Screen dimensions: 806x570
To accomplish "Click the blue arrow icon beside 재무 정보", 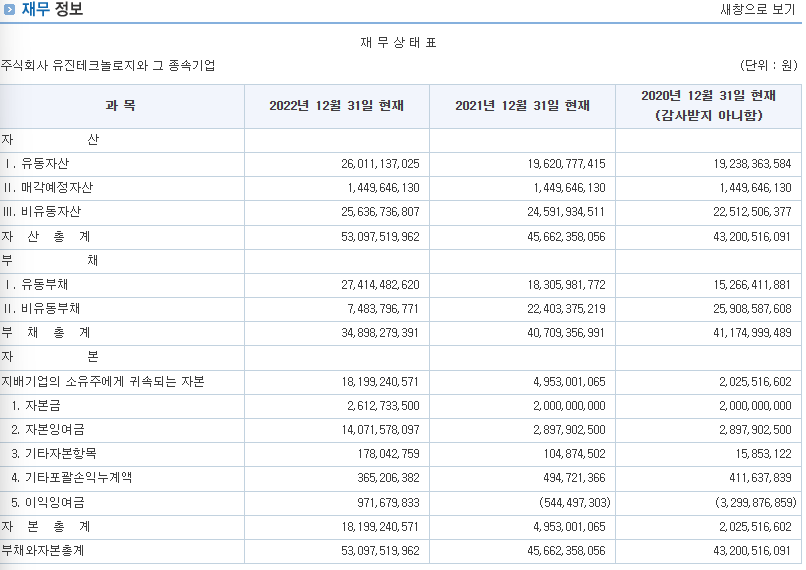I will 9,9.
